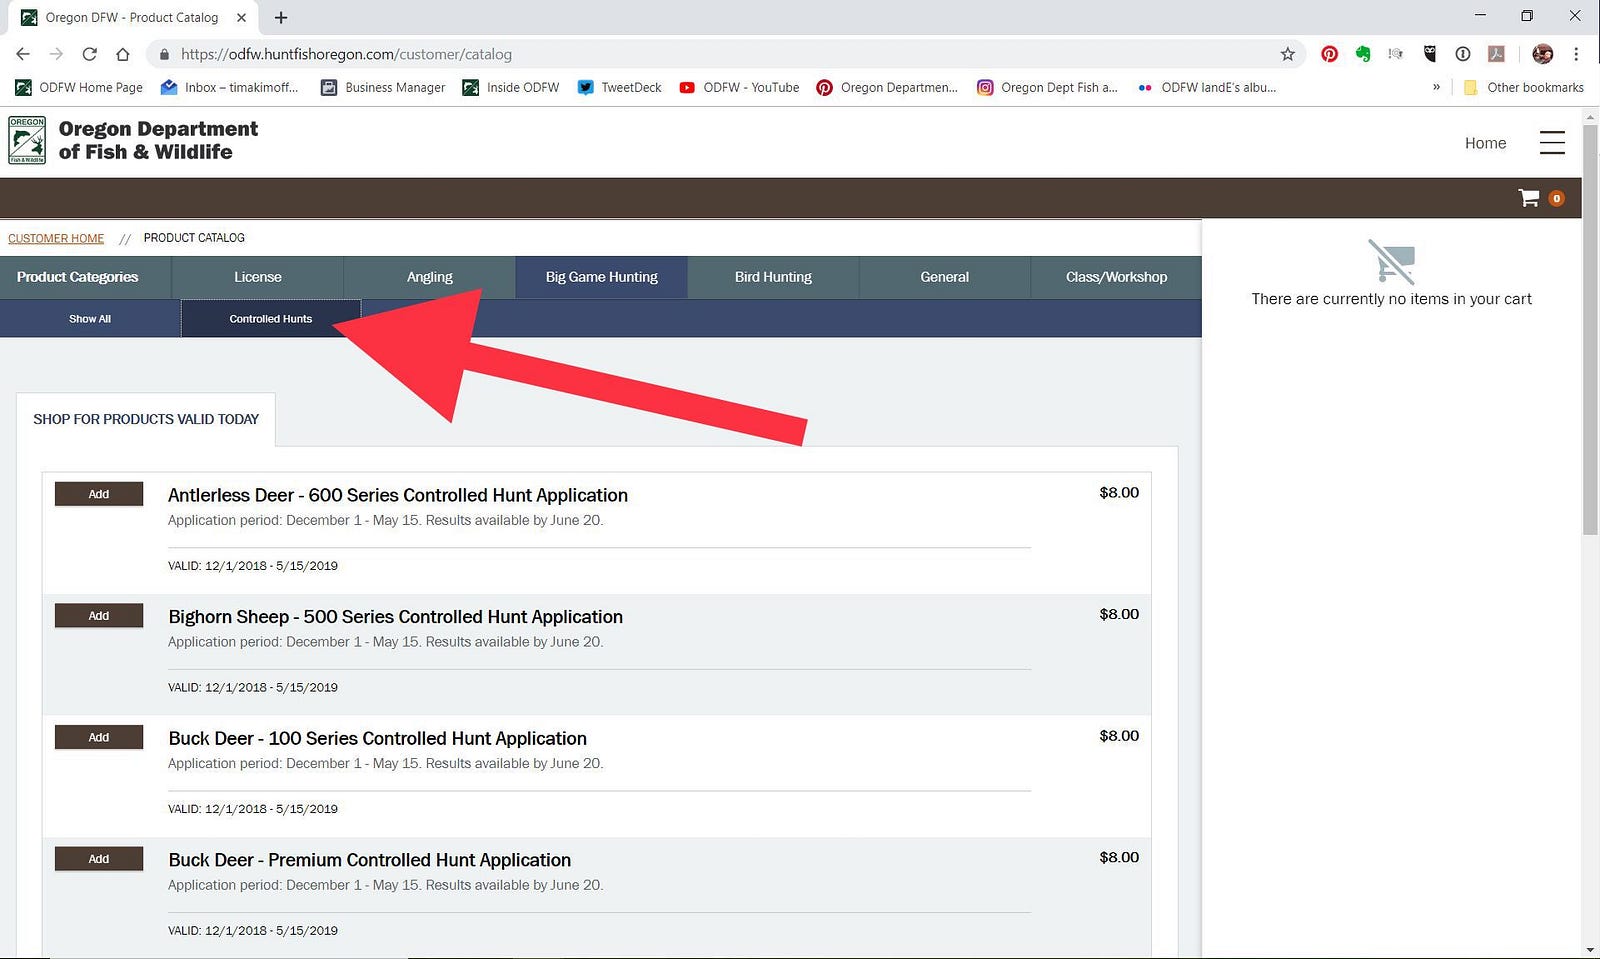Screen dimensions: 1600x959
Task: Open the Chrome profile avatar
Action: [x=1542, y=54]
